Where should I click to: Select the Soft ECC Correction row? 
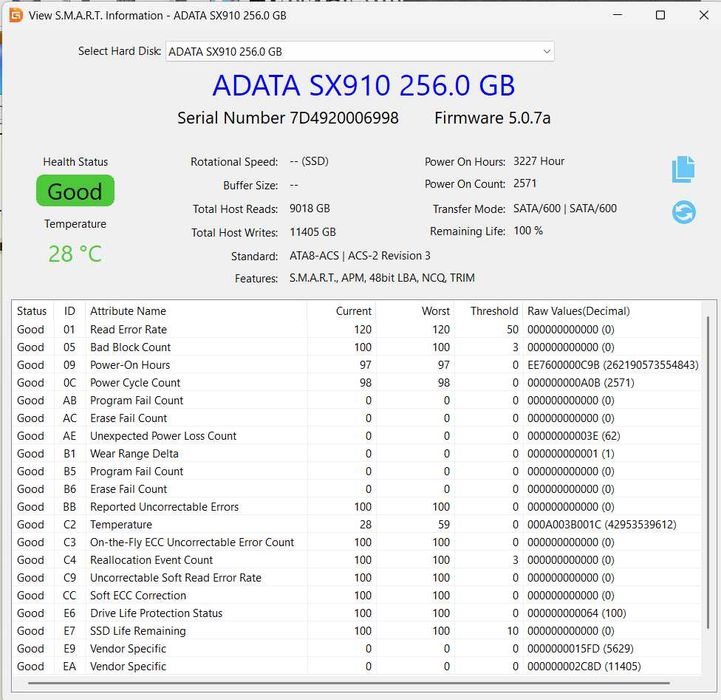[x=357, y=595]
